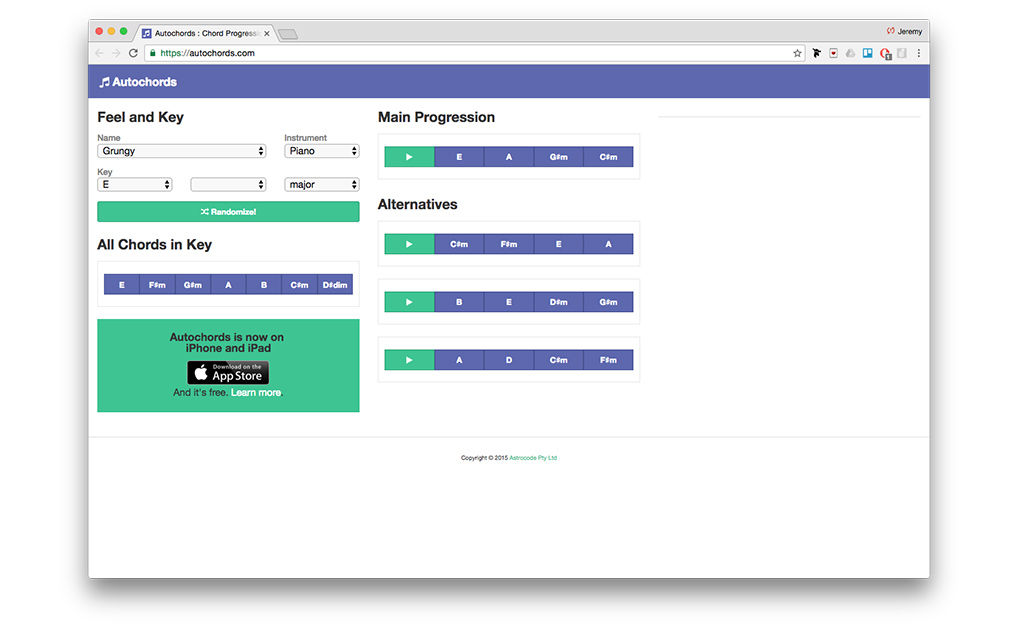Click C#m in first alternative progression
Viewport: 1020px width, 627px height.
pyautogui.click(x=459, y=244)
